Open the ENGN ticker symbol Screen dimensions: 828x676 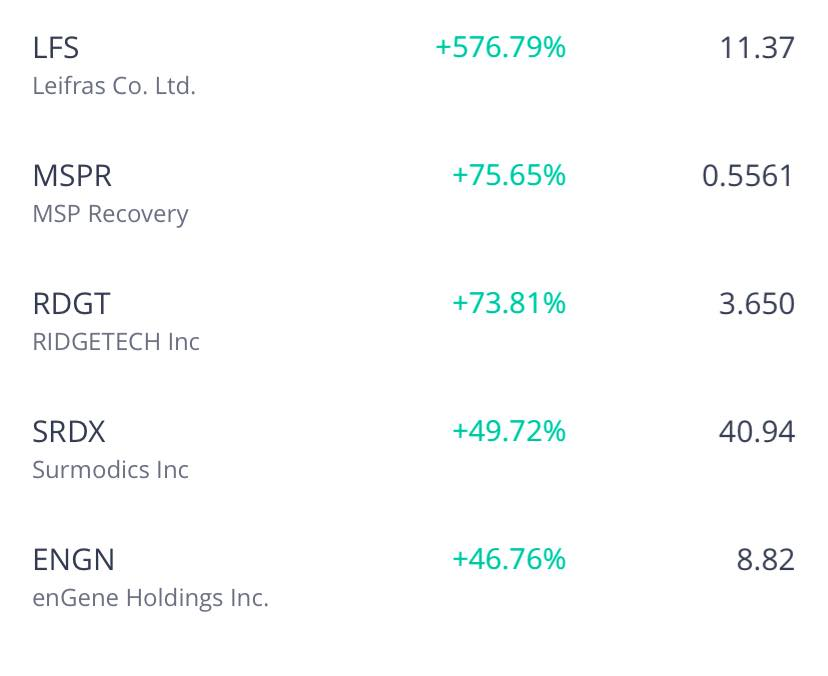pyautogui.click(x=73, y=559)
